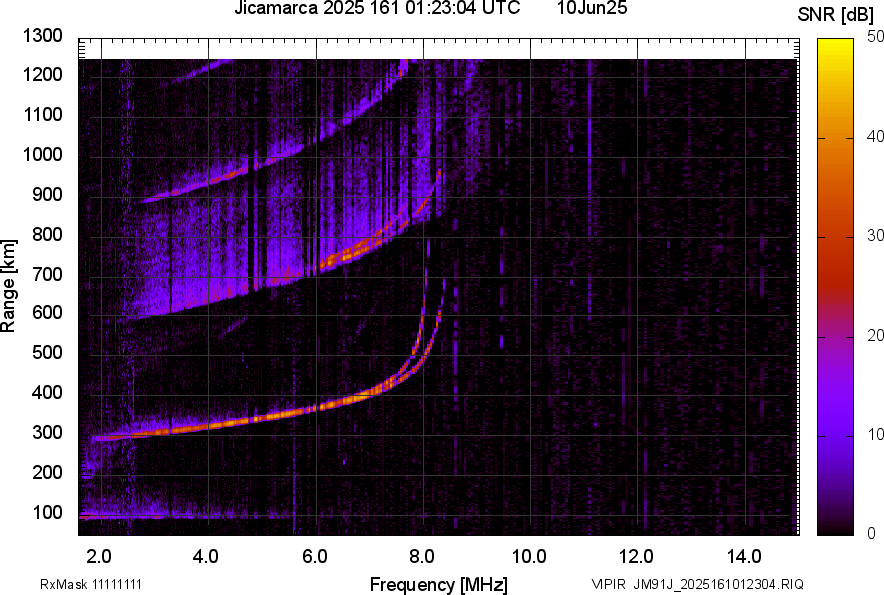The image size is (884, 595).
Task: Click the range tick label '1100'
Action: pos(42,114)
